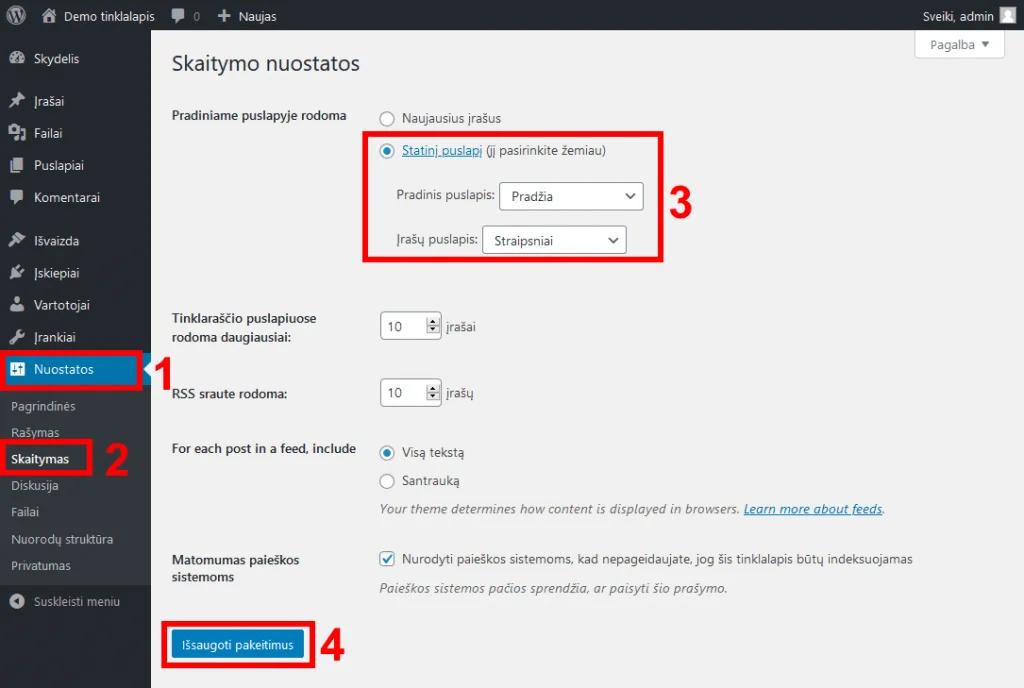Screen dimensions: 1024x688
Task: Click the Failai media icon
Action: pos(17,133)
